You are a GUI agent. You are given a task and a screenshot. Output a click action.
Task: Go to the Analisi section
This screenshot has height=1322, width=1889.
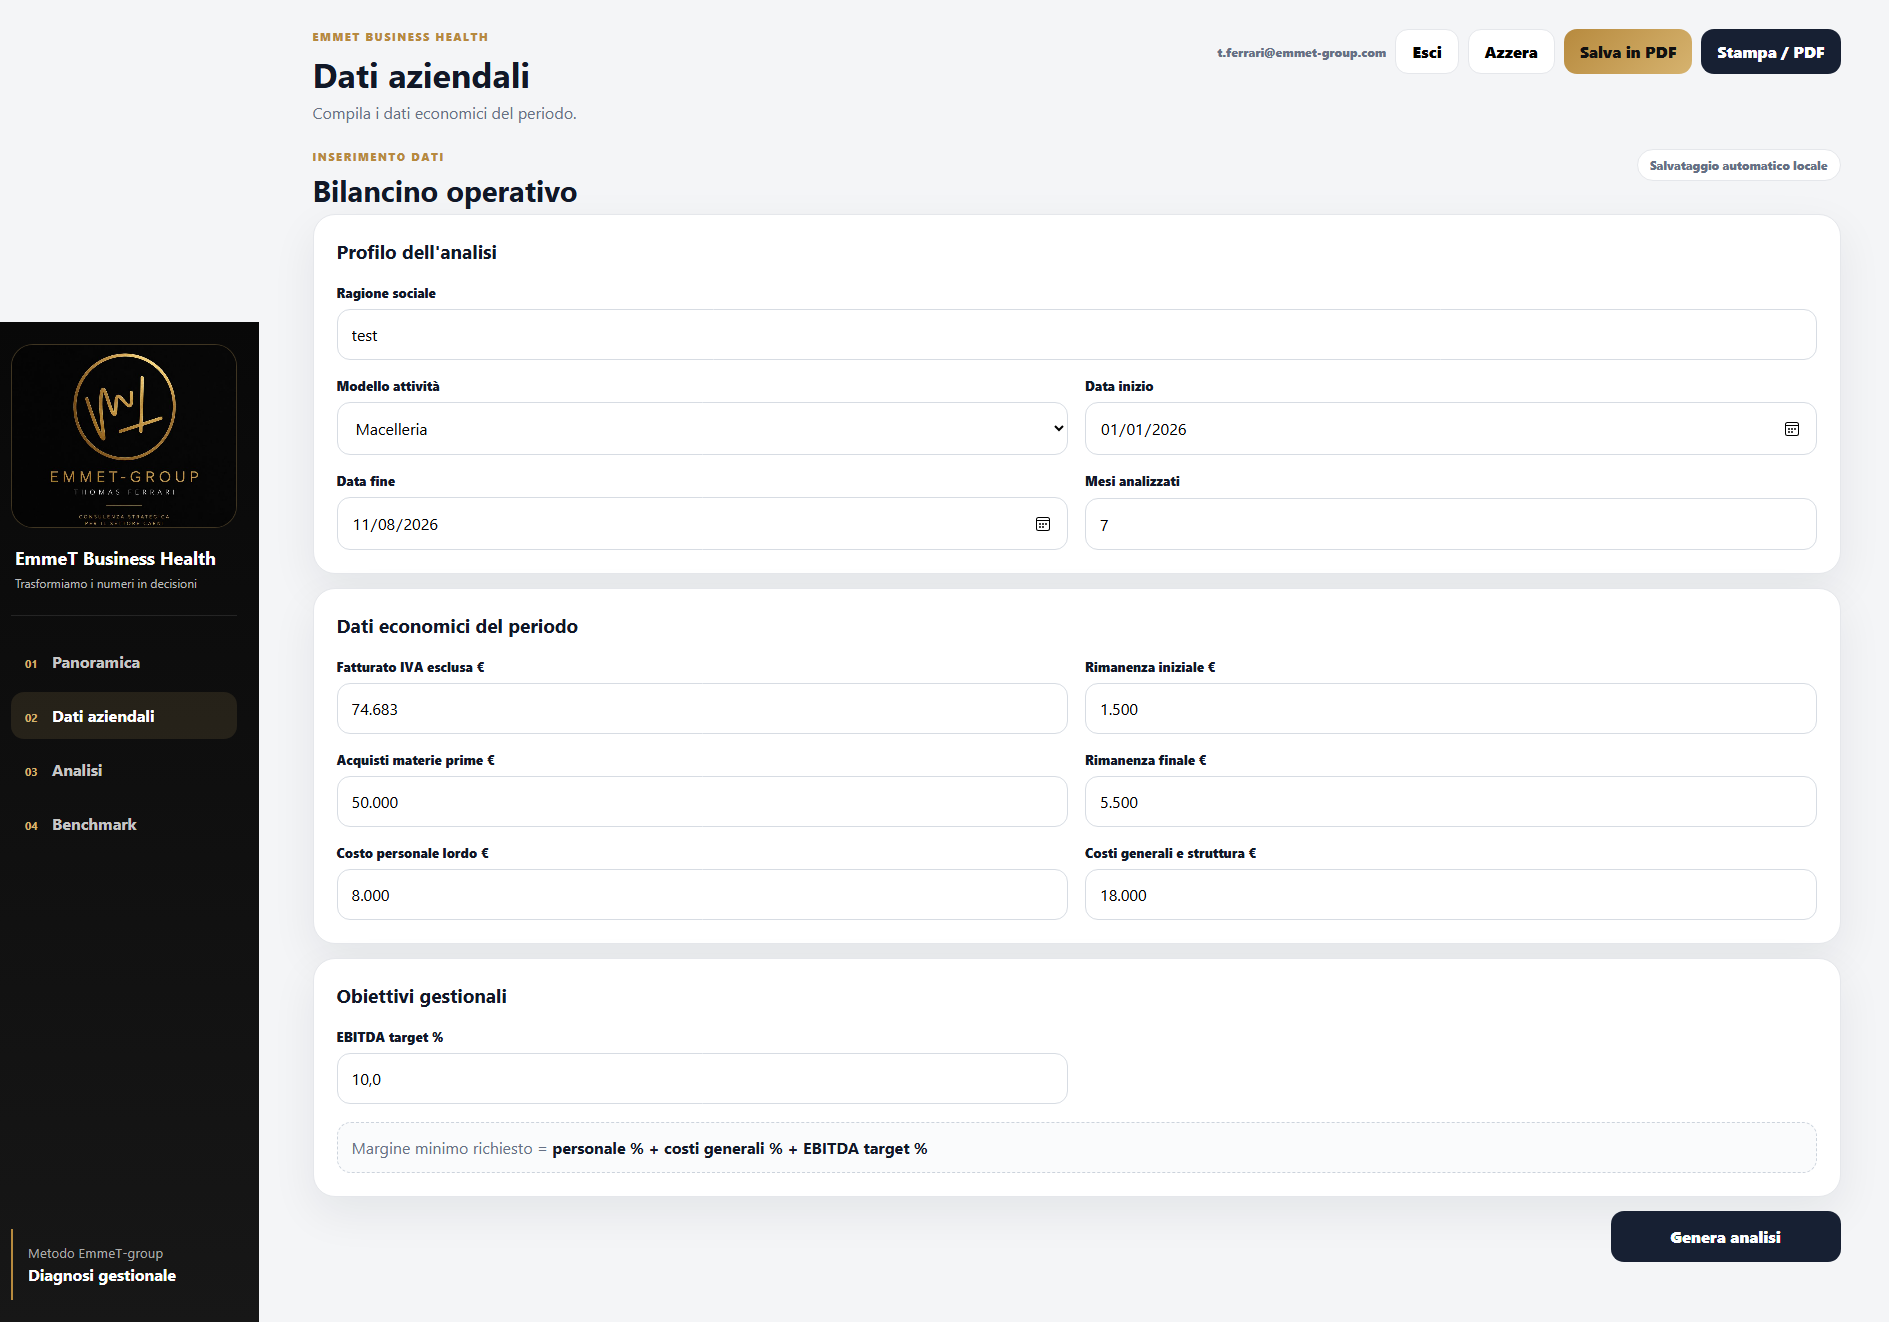[124, 770]
